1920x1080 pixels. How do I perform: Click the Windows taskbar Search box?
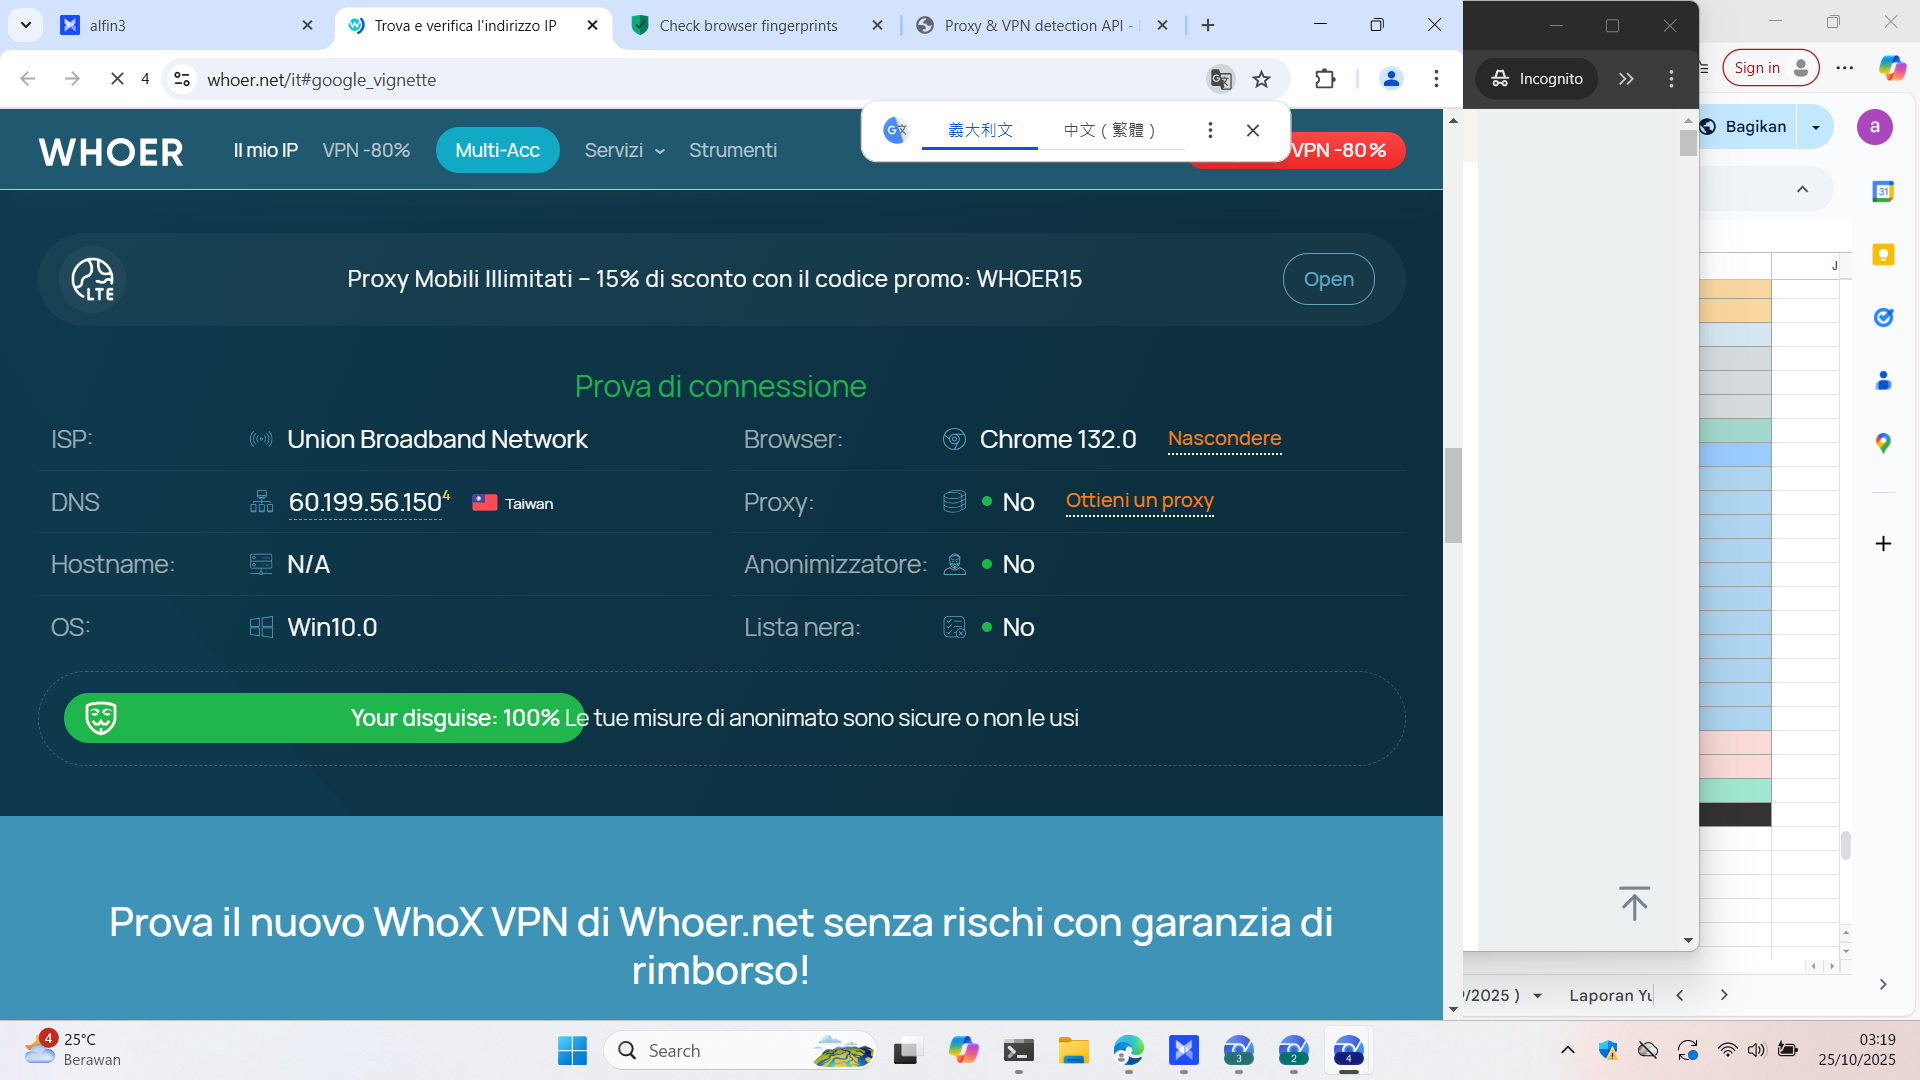pyautogui.click(x=740, y=1051)
